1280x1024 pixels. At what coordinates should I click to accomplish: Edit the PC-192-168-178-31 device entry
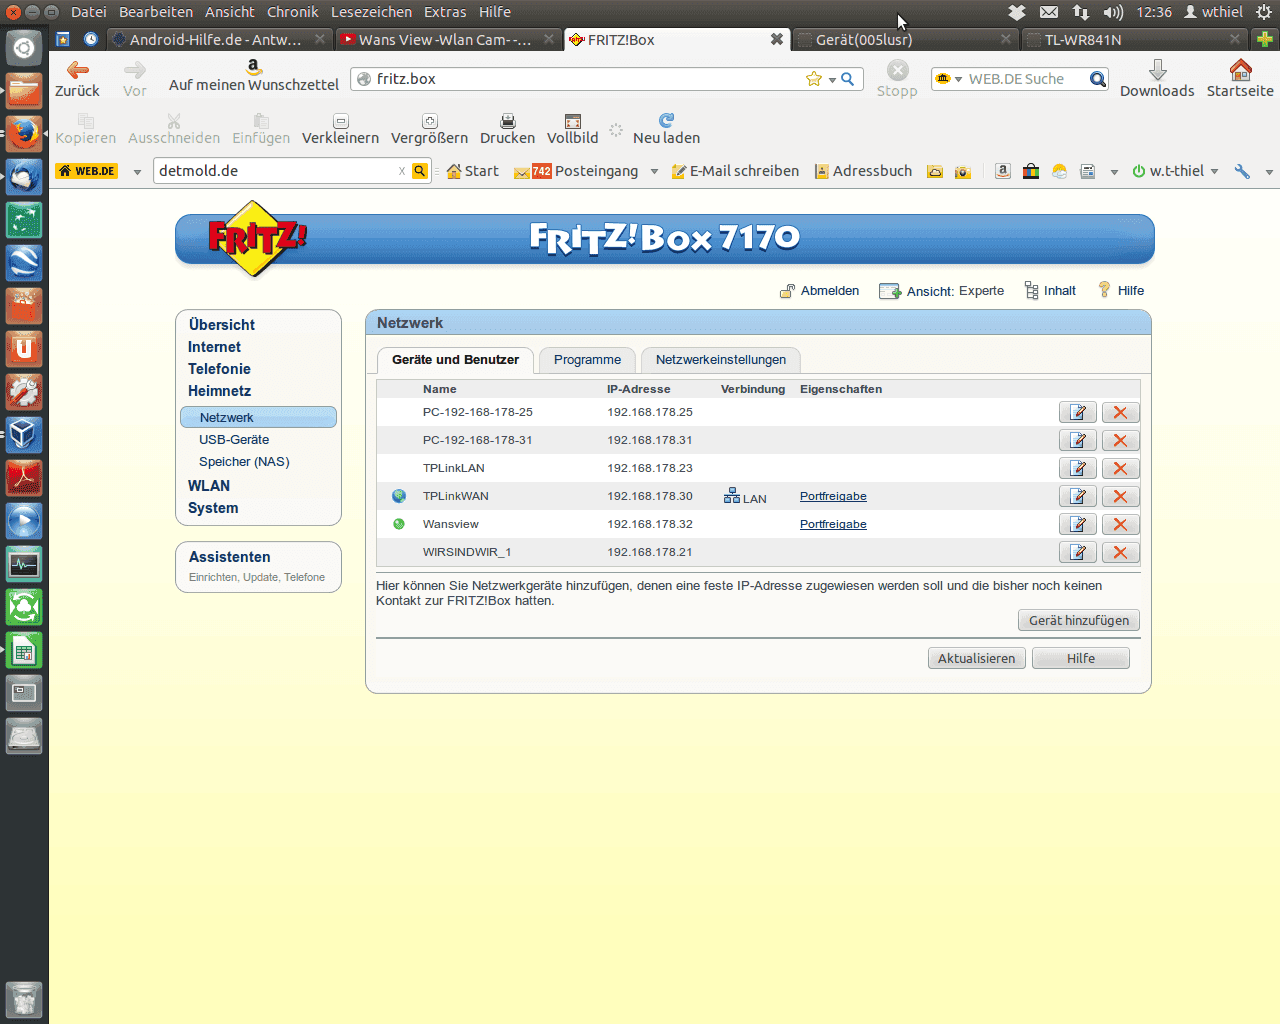pos(1078,440)
